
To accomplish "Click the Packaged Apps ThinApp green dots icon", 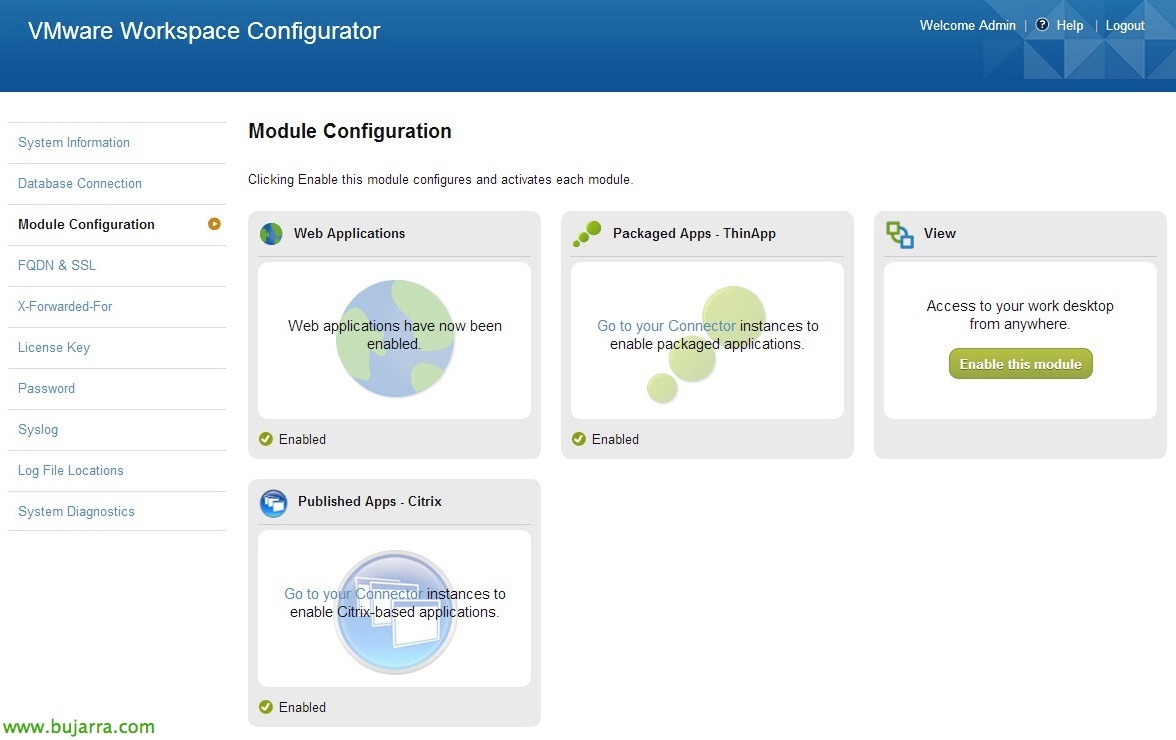I will [587, 233].
